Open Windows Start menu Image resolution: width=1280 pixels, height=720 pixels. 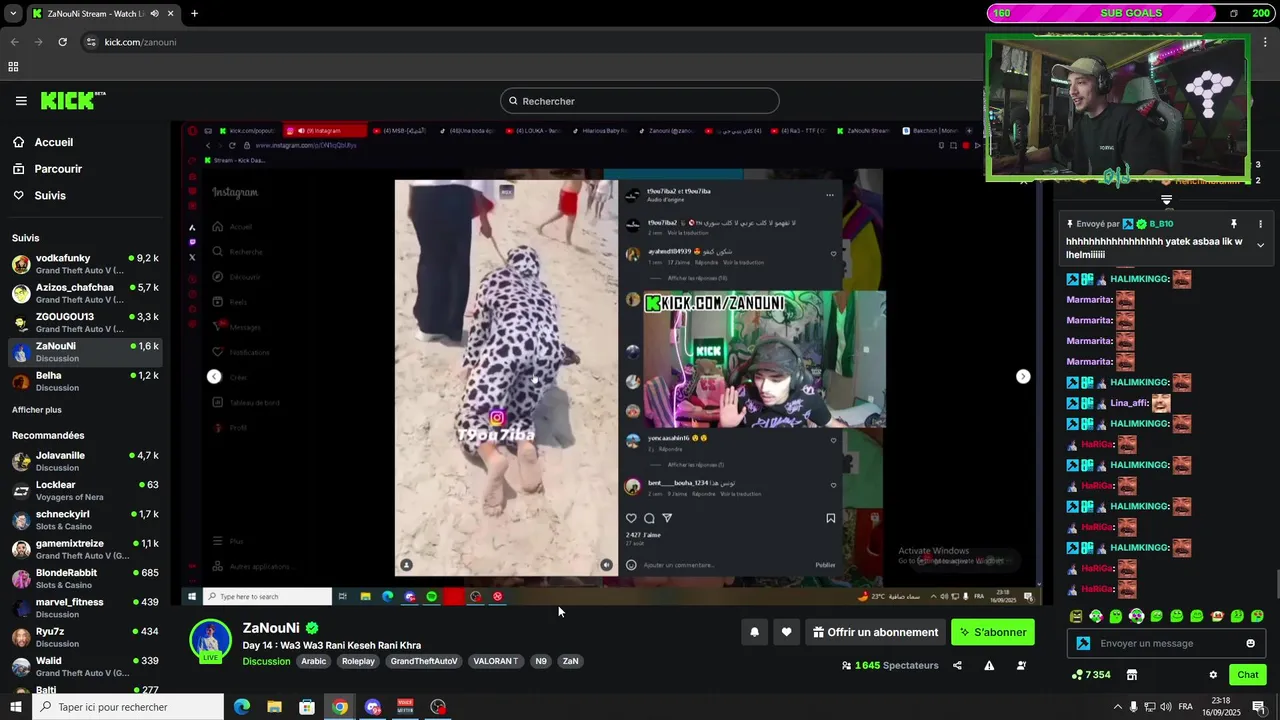(x=16, y=707)
